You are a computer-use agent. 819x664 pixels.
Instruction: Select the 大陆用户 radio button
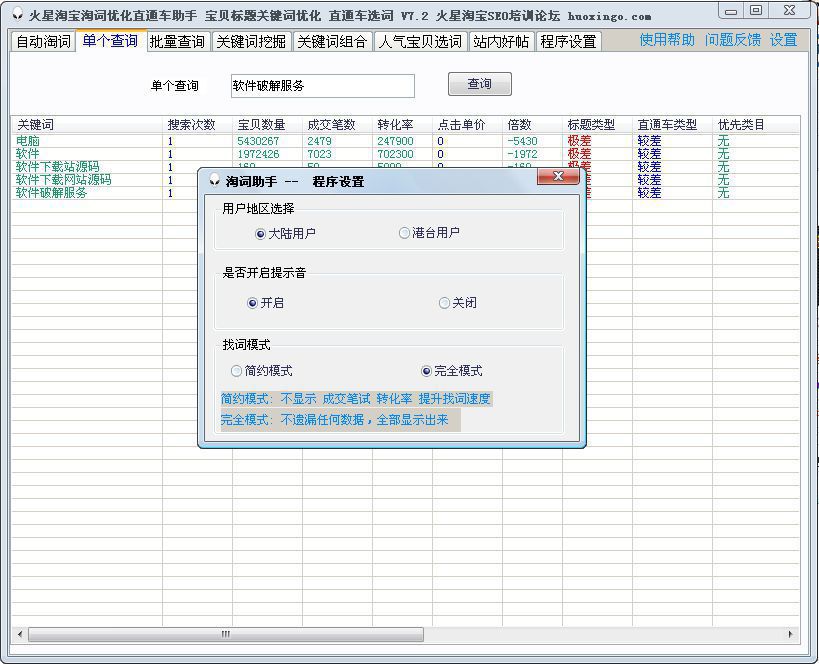[261, 232]
